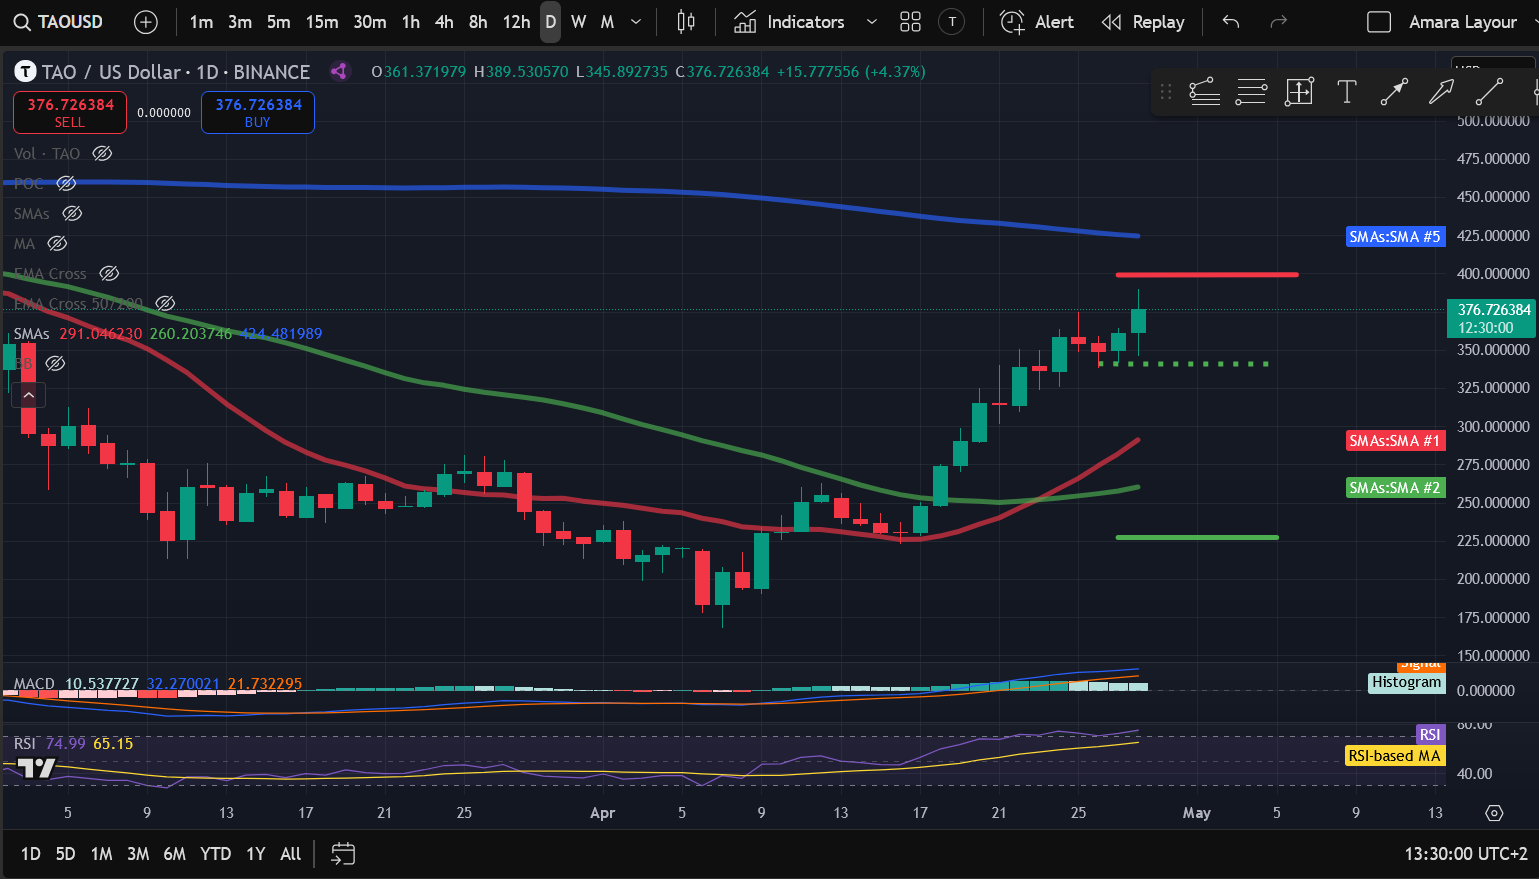
Task: Open the indicator templates grid icon
Action: pos(910,22)
